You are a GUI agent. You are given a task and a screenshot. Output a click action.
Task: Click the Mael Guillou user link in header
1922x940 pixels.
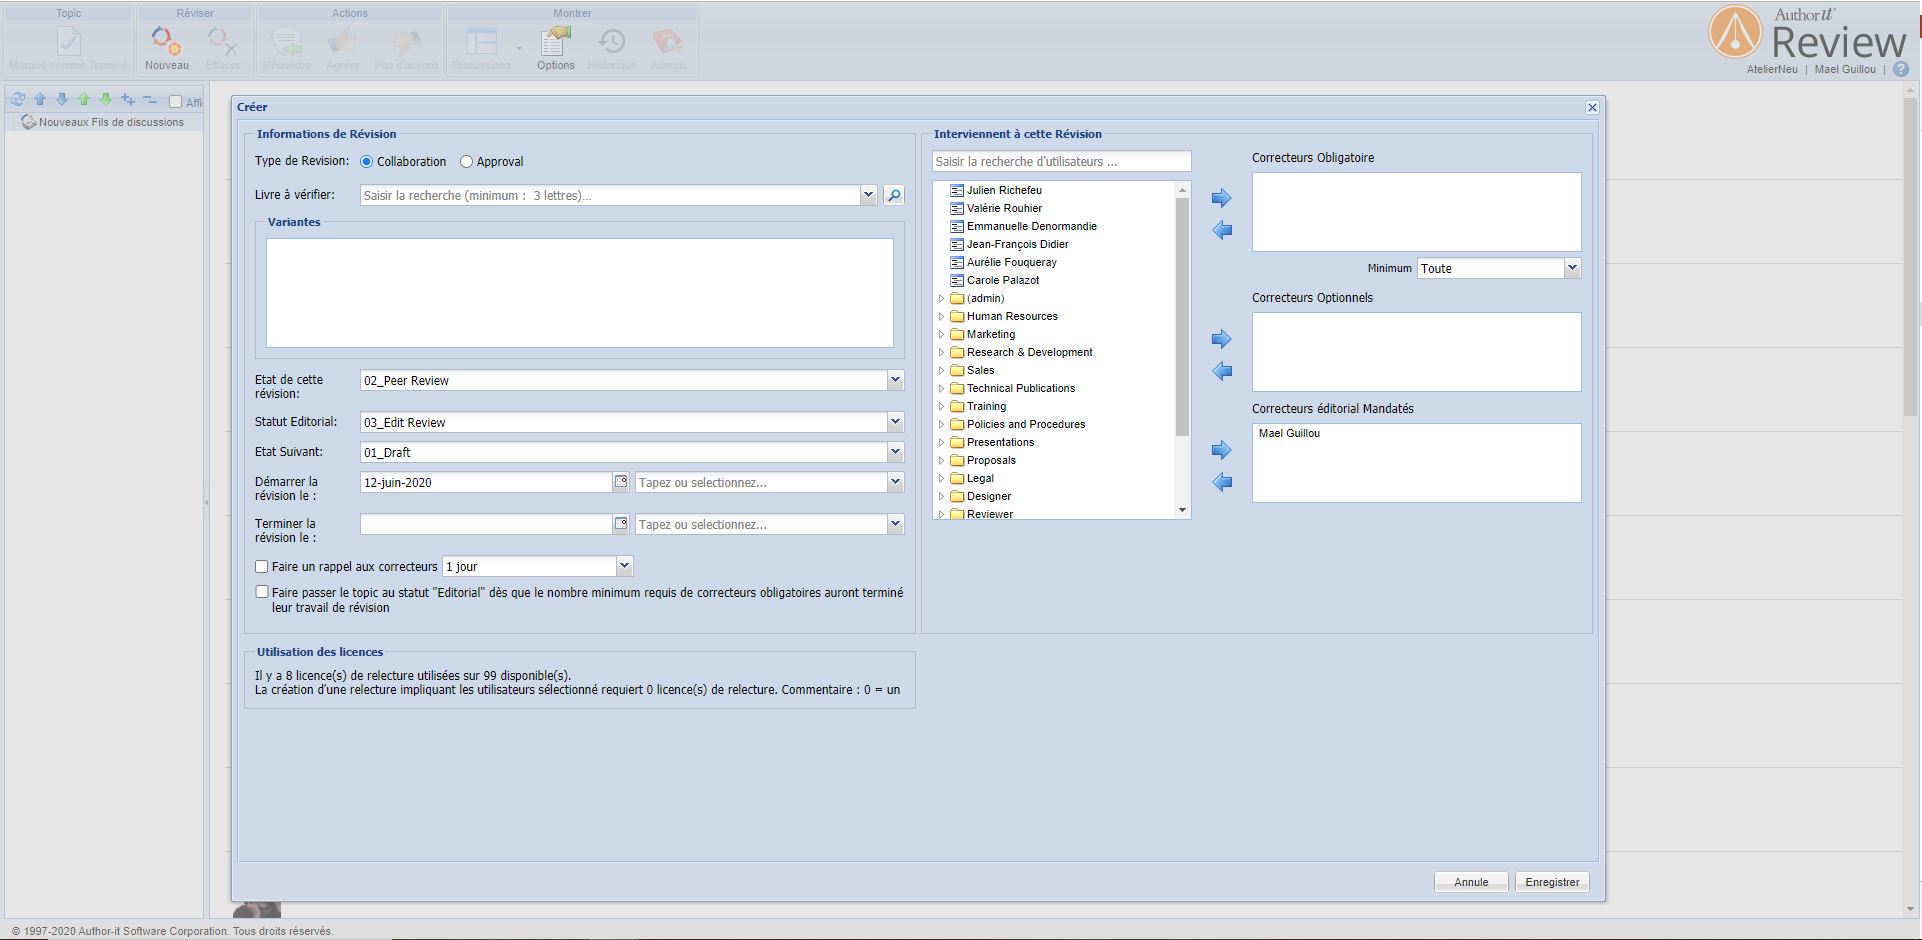1845,70
